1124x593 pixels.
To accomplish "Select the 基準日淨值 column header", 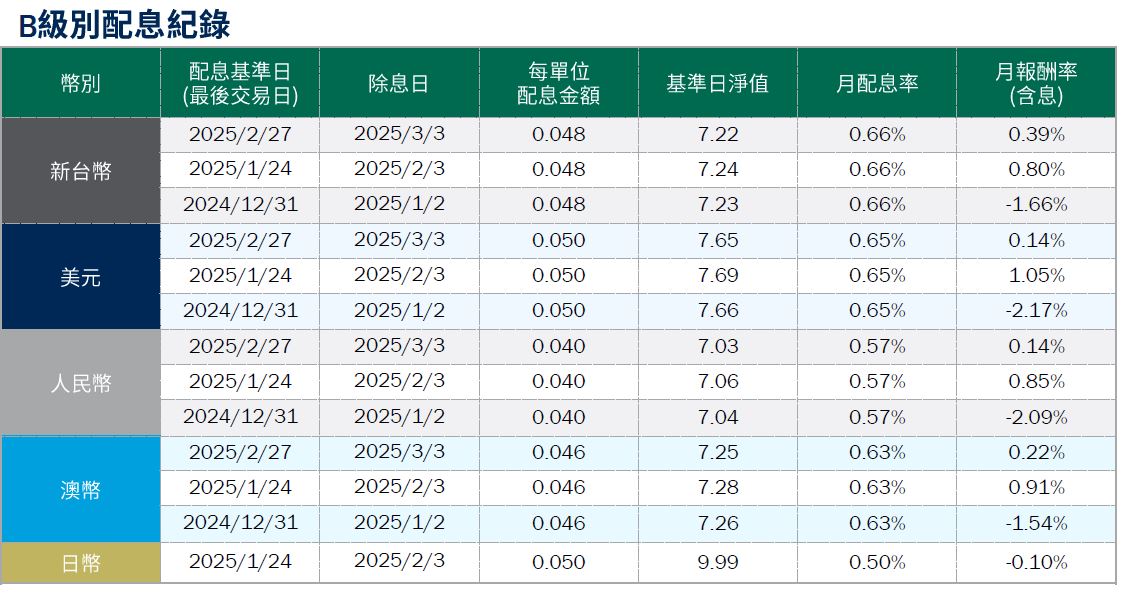I will [717, 84].
